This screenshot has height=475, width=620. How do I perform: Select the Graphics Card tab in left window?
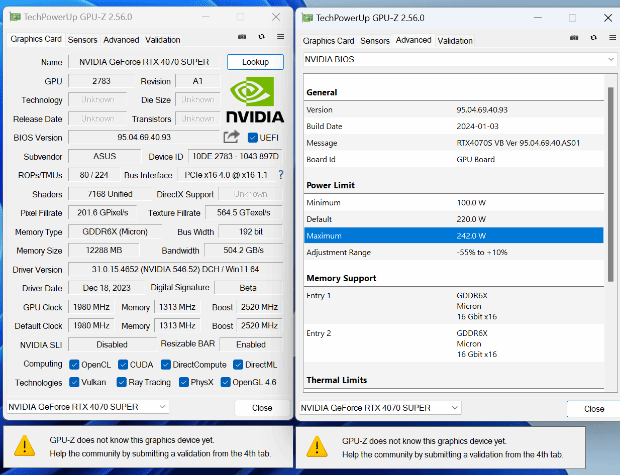36,39
